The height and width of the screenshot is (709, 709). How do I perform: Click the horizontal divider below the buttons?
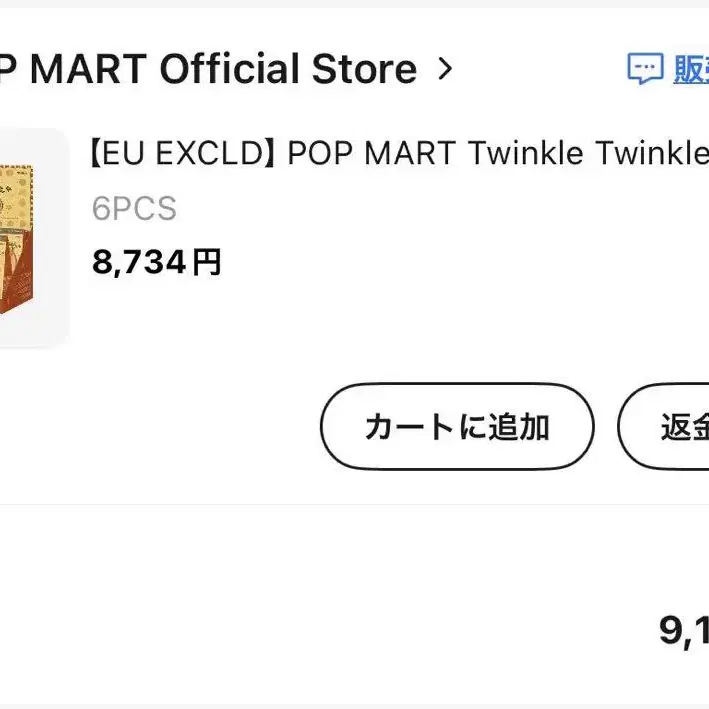[354, 504]
